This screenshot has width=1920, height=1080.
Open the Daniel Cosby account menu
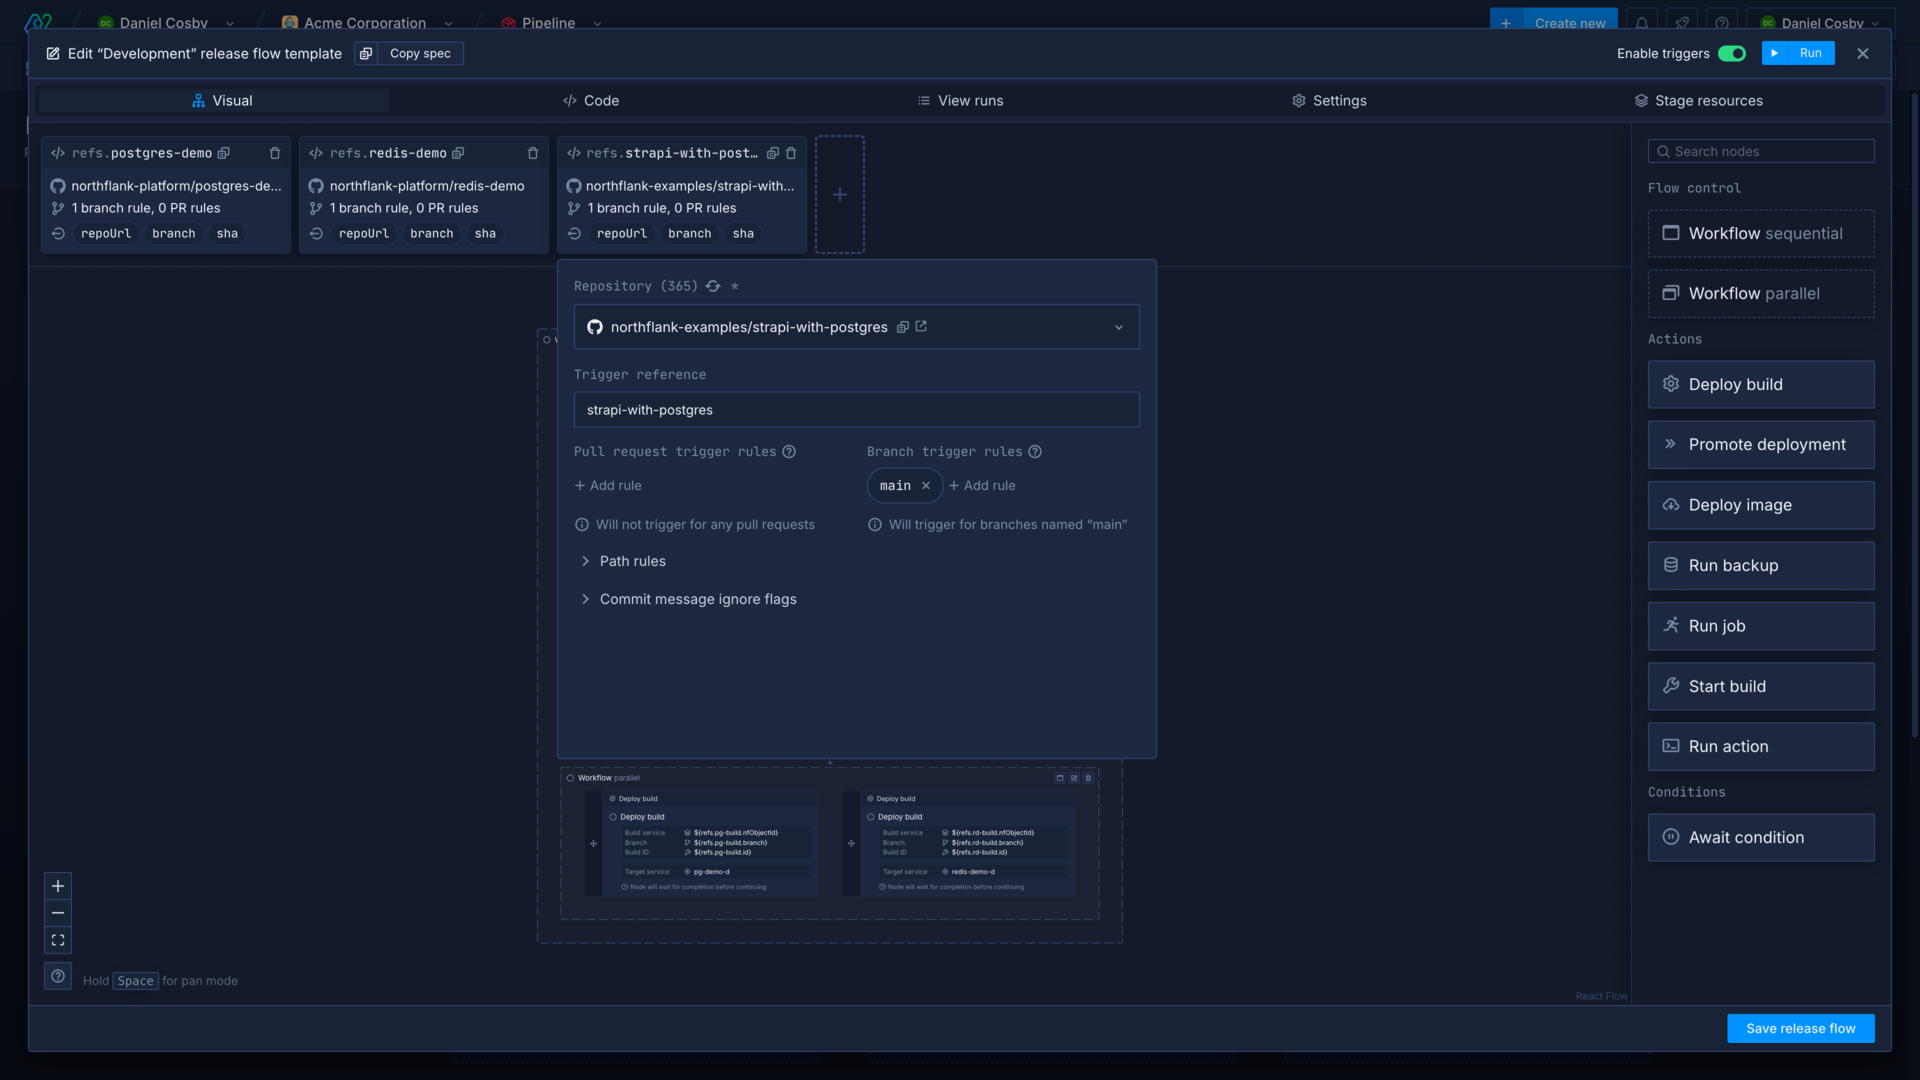pos(1820,23)
